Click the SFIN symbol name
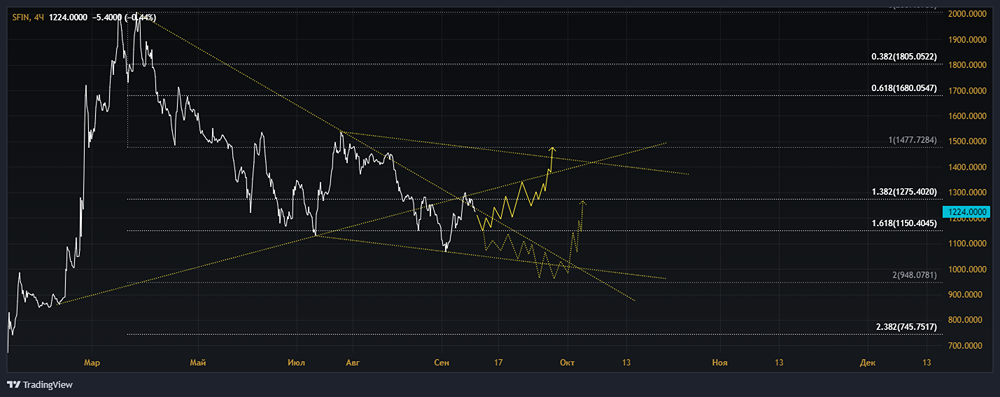 tap(20, 17)
